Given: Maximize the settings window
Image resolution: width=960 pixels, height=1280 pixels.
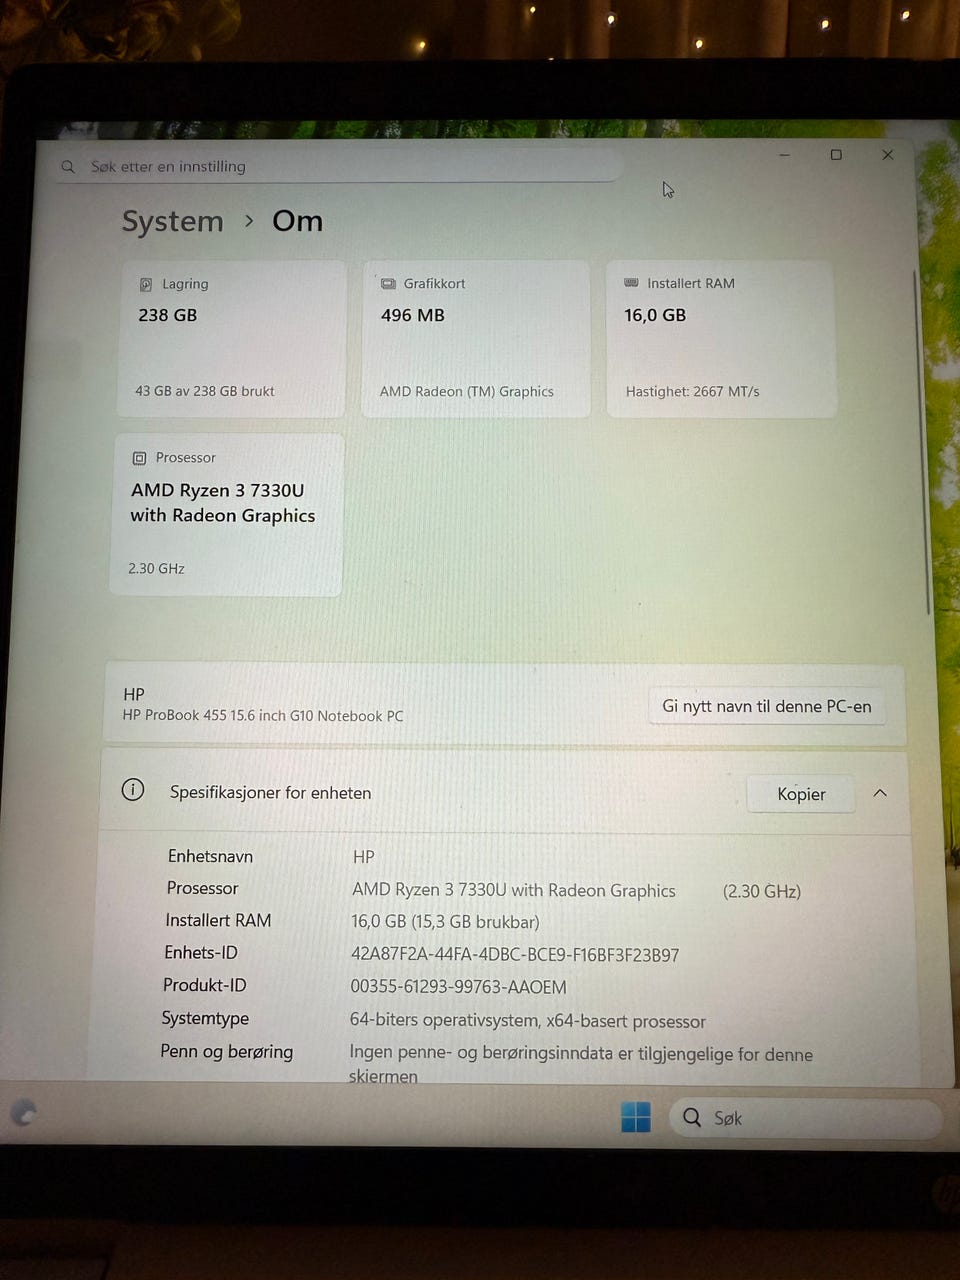Looking at the screenshot, I should 836,155.
